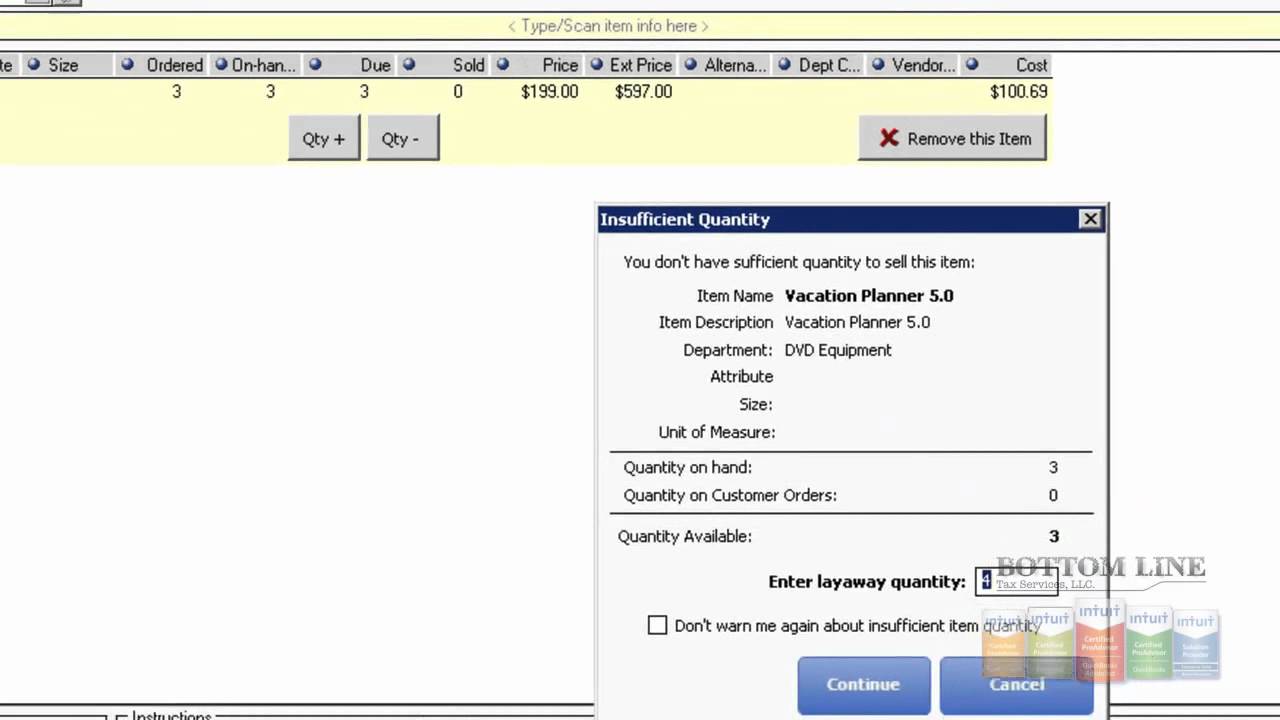Click the Vendor... column header

[x=913, y=65]
